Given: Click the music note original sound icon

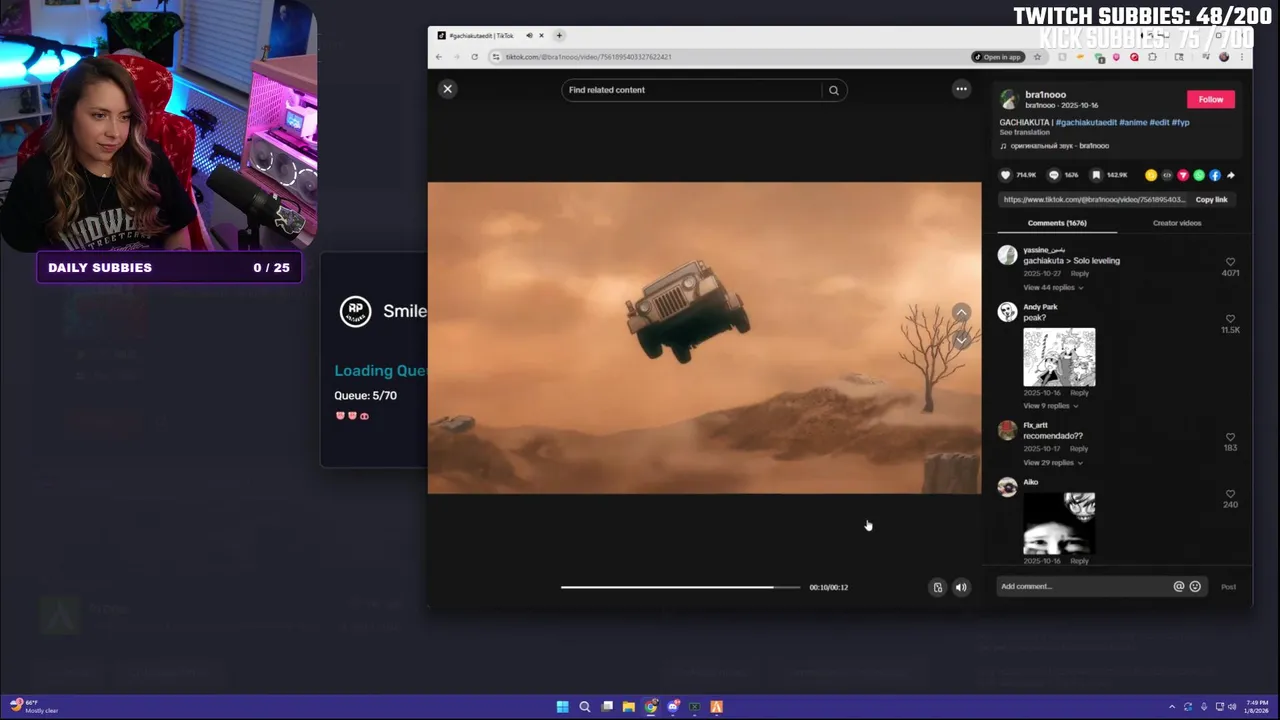Looking at the screenshot, I should click(1003, 146).
